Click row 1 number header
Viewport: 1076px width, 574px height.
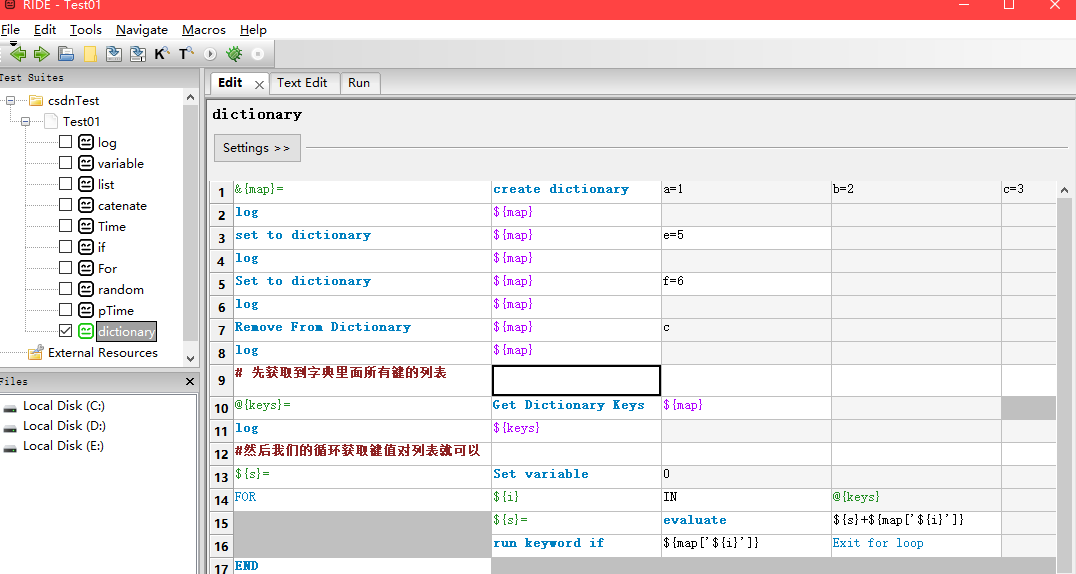pos(221,192)
